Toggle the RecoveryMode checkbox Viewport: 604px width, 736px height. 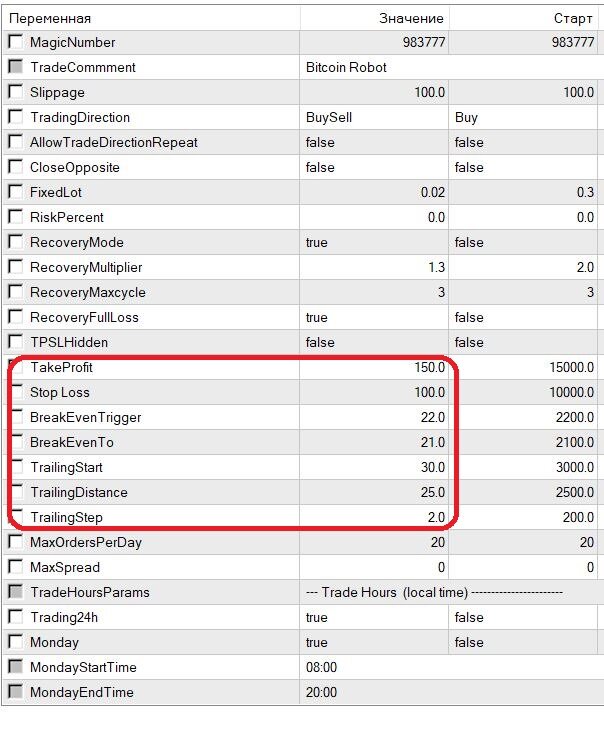15,242
